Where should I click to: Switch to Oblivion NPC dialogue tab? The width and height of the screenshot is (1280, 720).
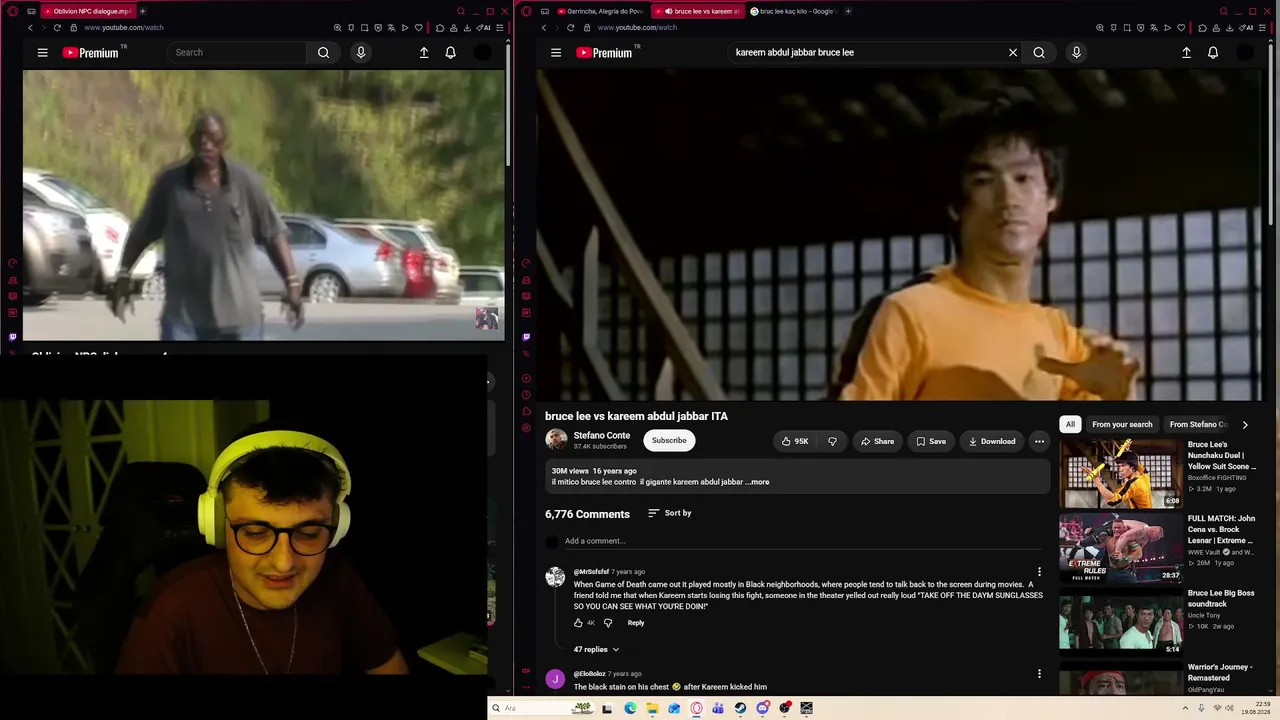click(x=87, y=11)
